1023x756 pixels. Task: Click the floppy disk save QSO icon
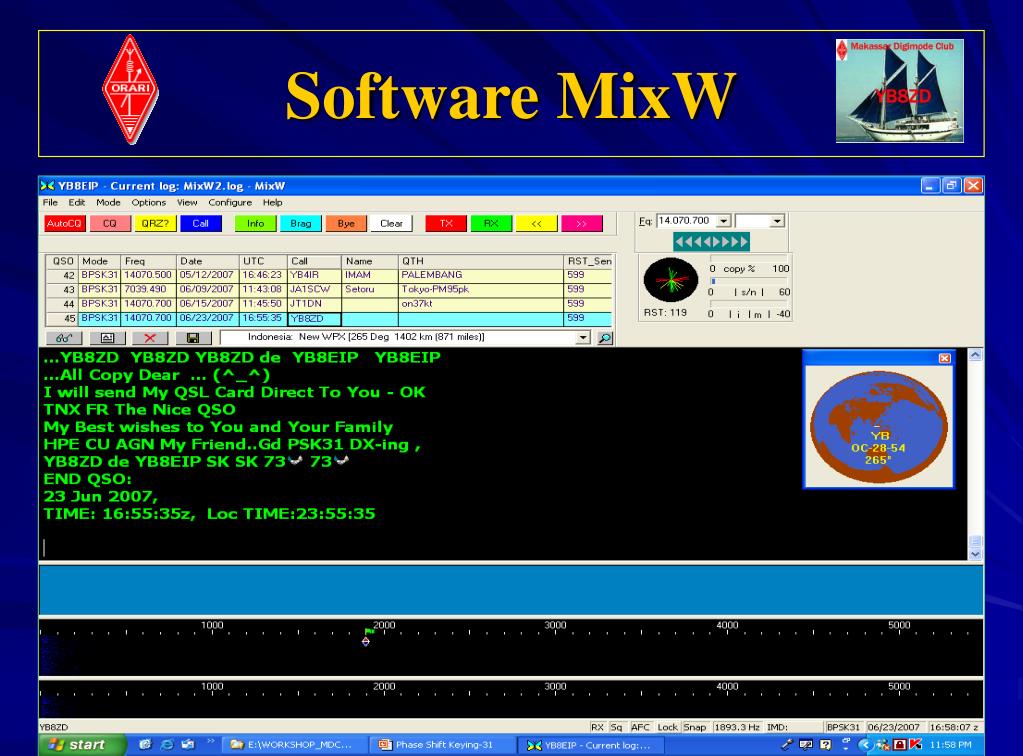point(193,338)
